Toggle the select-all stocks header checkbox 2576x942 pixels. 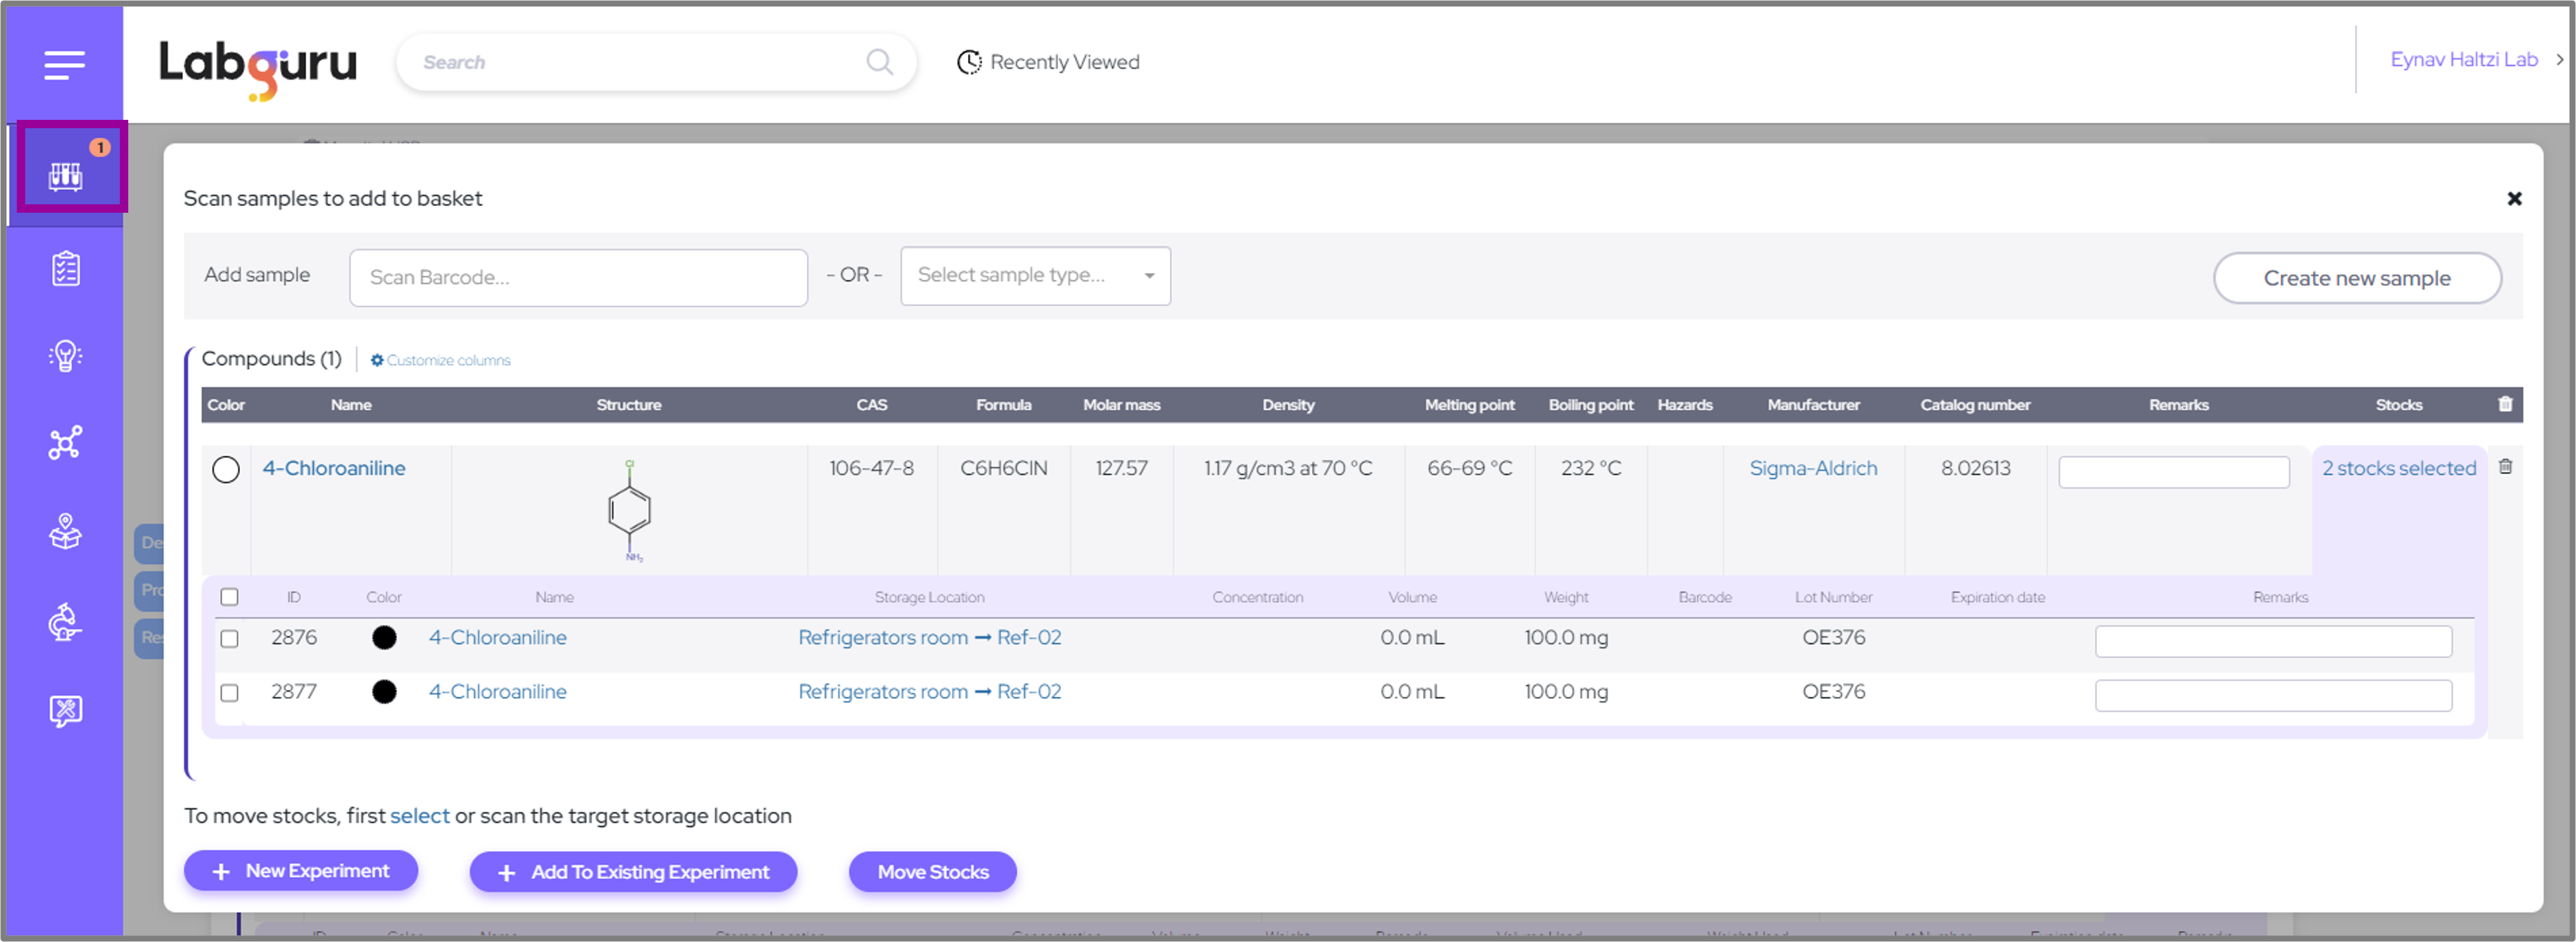point(229,597)
